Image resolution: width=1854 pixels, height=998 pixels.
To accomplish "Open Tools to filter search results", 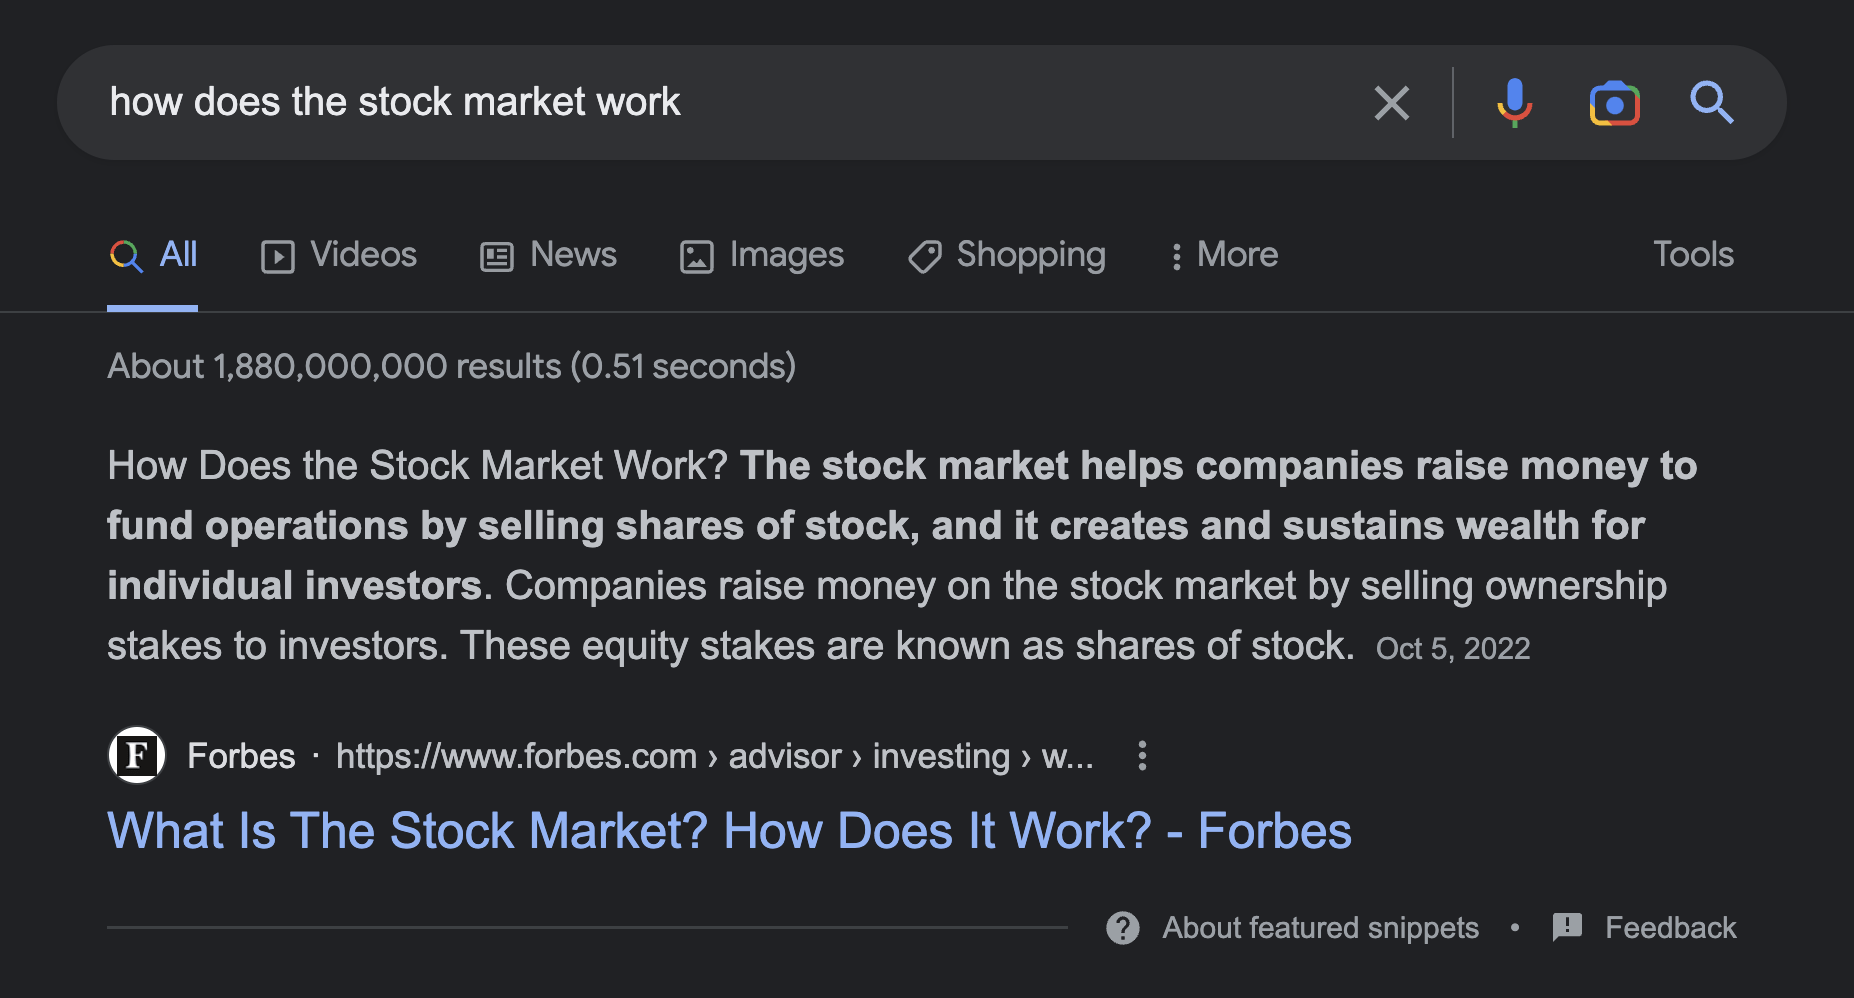I will coord(1693,256).
